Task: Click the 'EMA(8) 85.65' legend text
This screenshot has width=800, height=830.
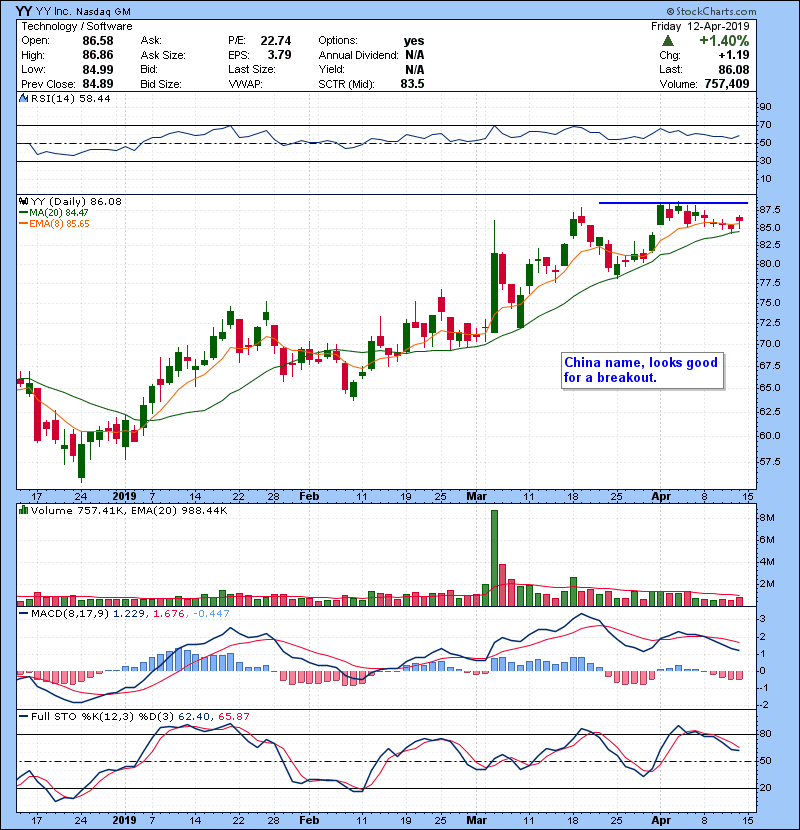Action: (x=59, y=223)
